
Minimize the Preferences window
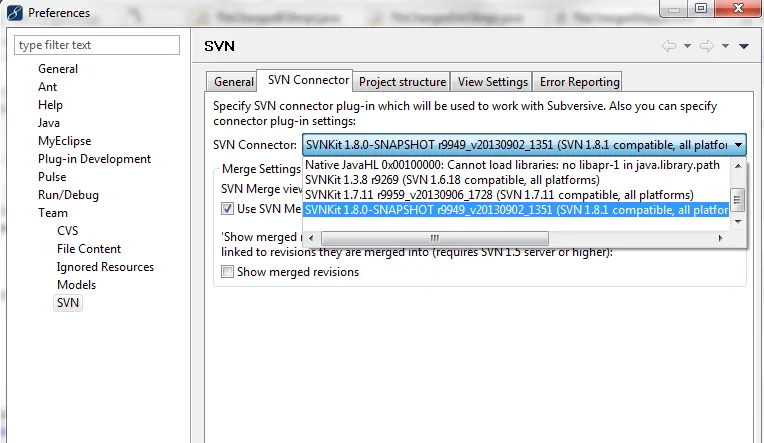pos(674,9)
